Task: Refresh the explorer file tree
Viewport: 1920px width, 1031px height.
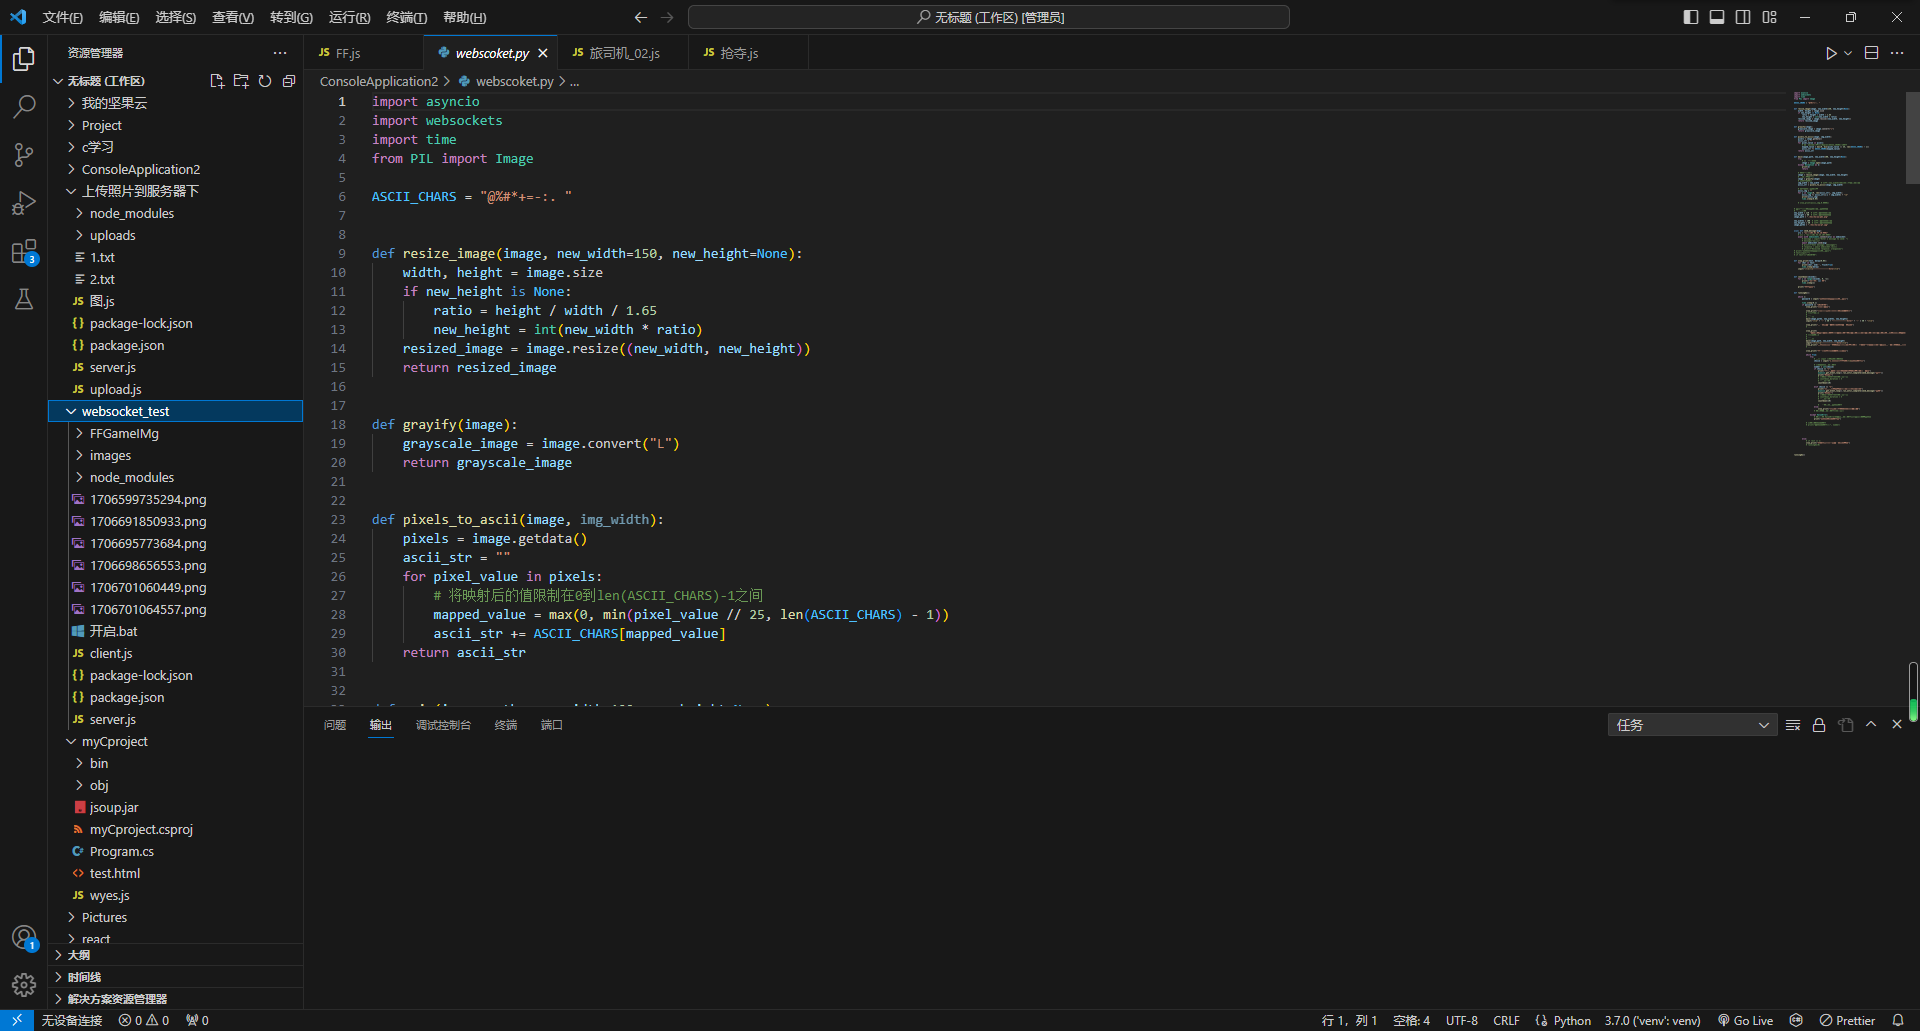Action: (265, 81)
